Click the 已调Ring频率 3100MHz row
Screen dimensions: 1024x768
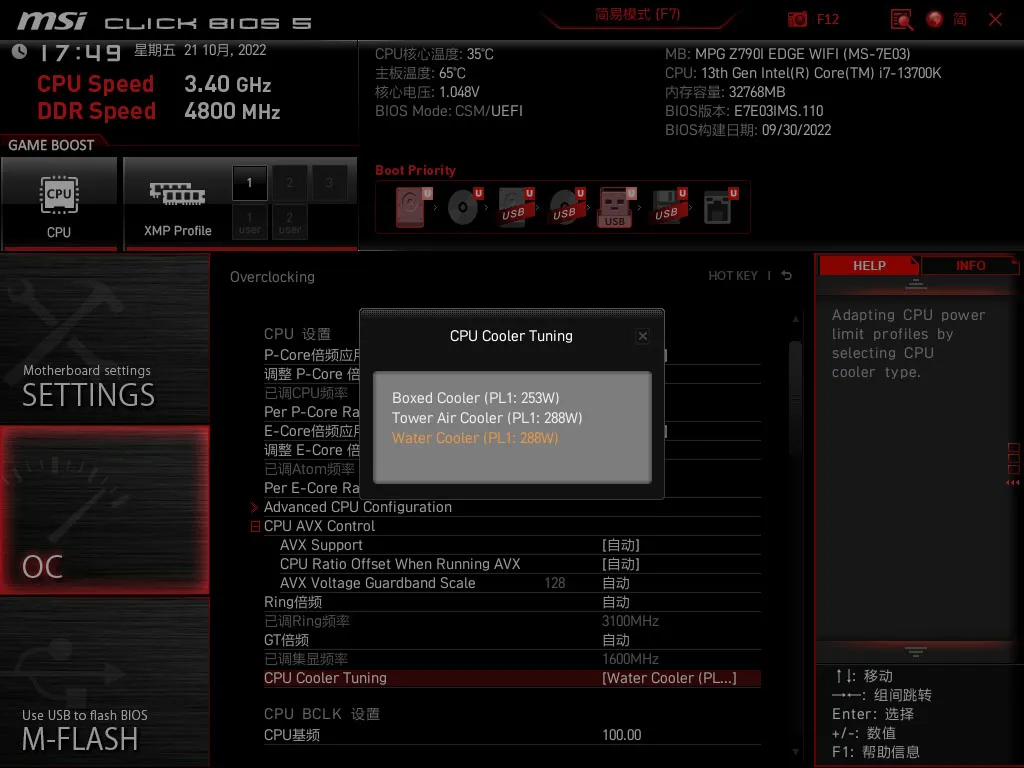(x=512, y=621)
